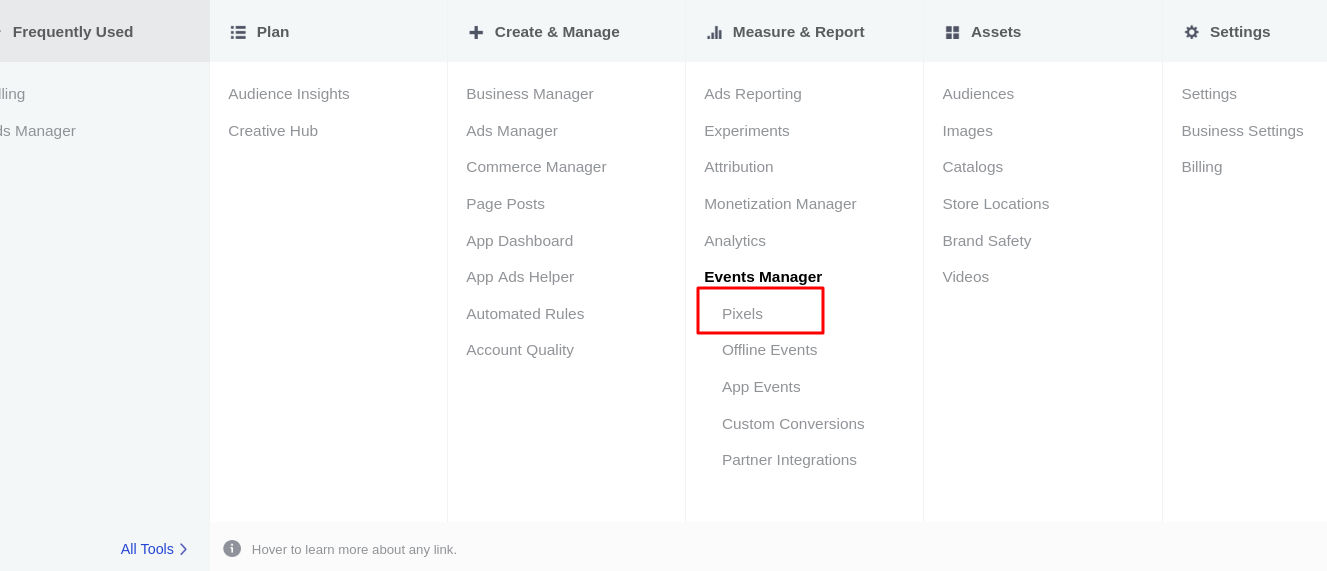Open Analytics

click(x=735, y=241)
